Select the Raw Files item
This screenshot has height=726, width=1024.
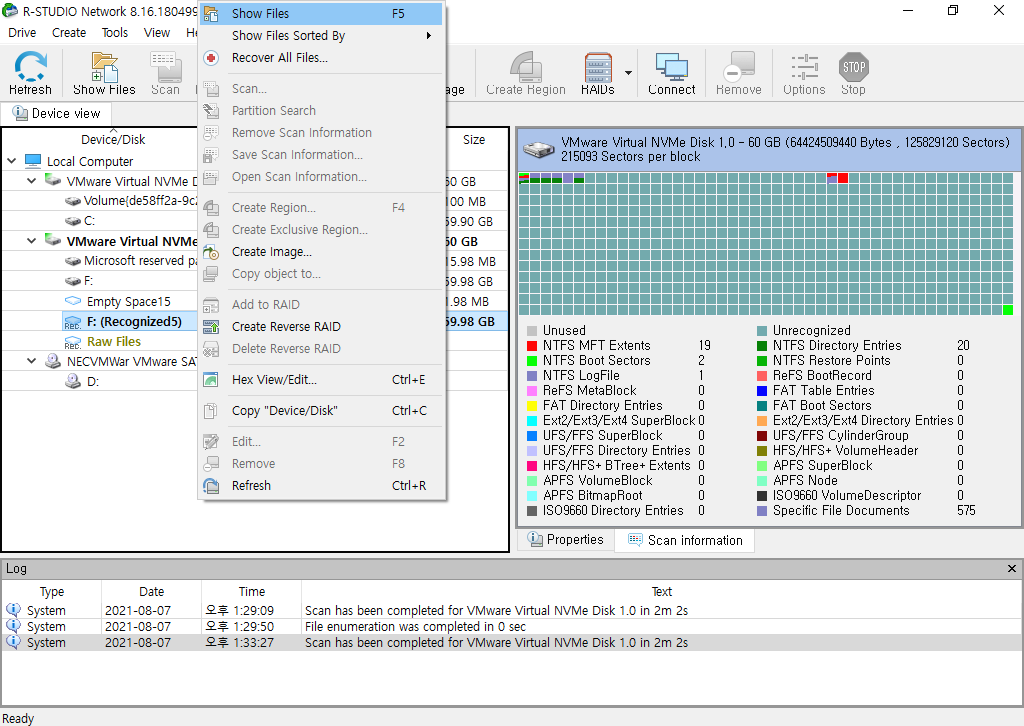click(x=114, y=341)
